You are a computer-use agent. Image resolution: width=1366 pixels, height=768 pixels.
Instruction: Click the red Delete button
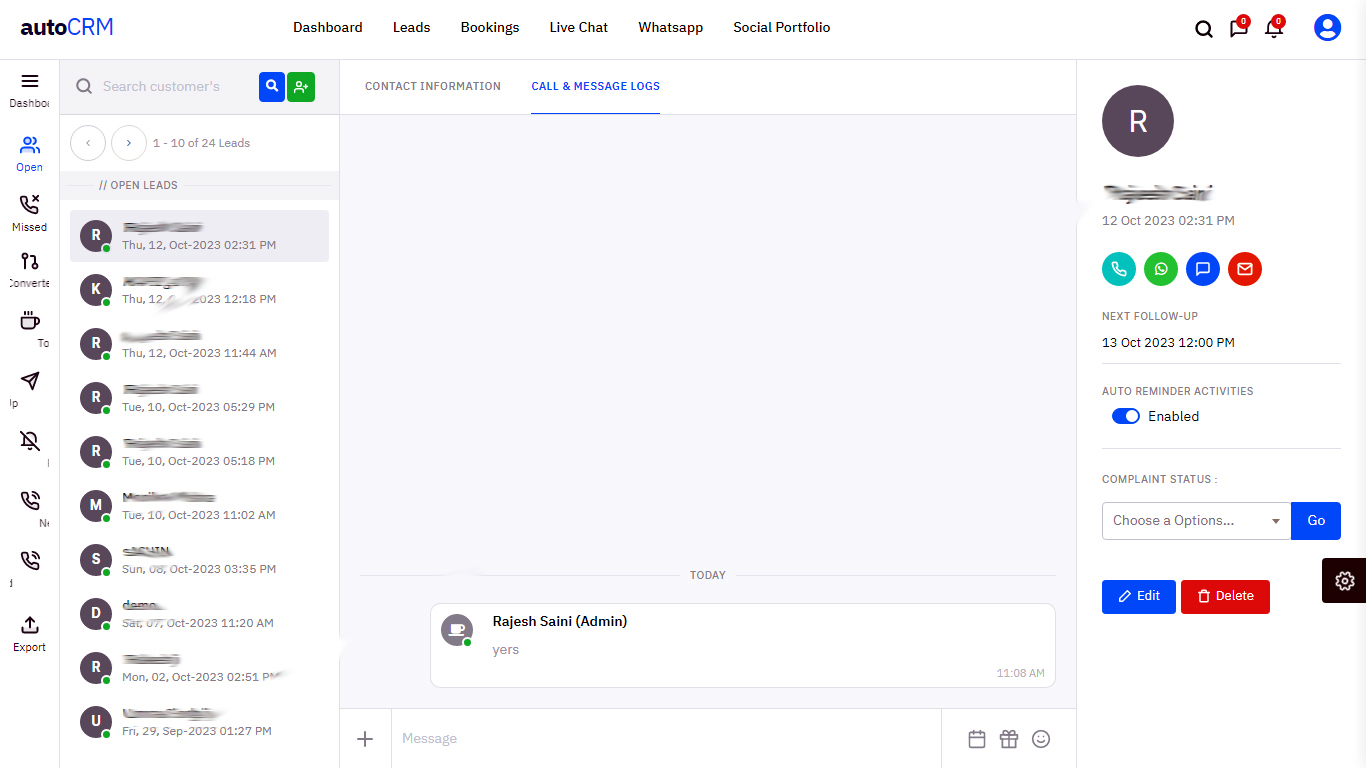(1224, 596)
